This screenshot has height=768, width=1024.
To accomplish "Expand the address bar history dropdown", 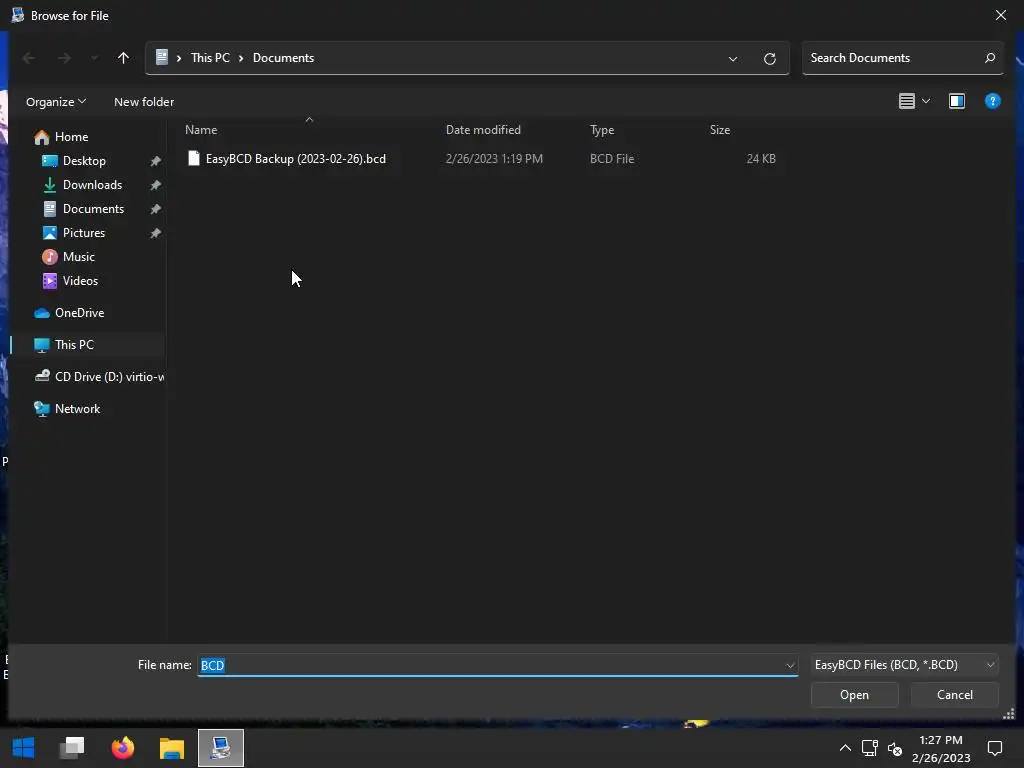I will pos(733,59).
